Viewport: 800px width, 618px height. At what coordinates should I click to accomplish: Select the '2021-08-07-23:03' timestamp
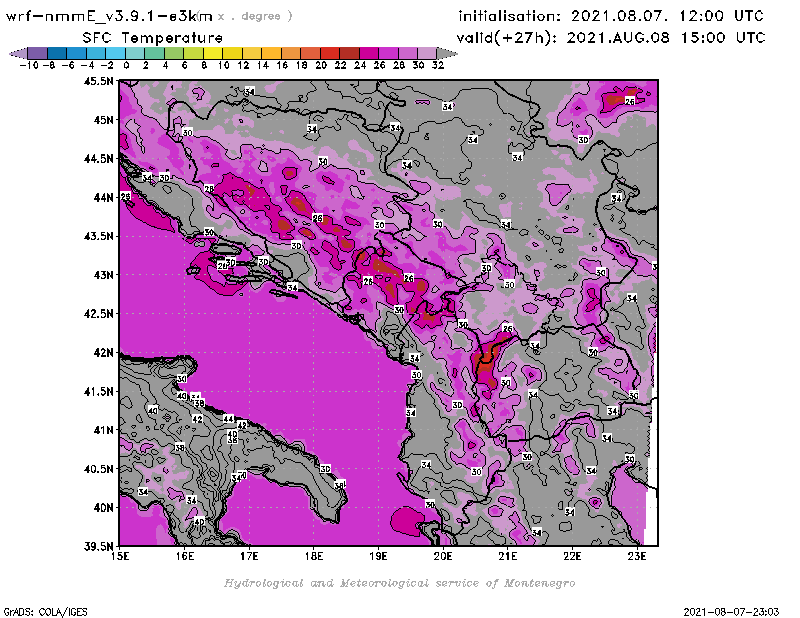pyautogui.click(x=731, y=612)
